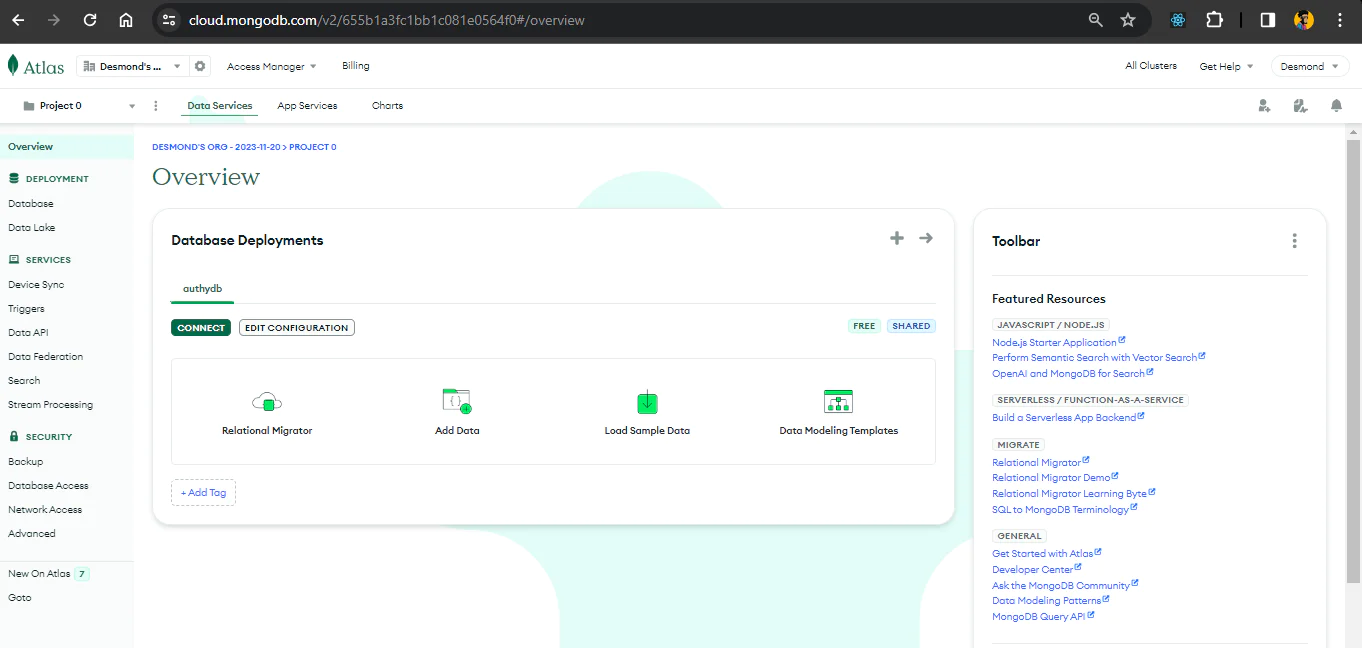This screenshot has height=648, width=1362.
Task: Click the browser address bar URL
Action: click(x=387, y=20)
